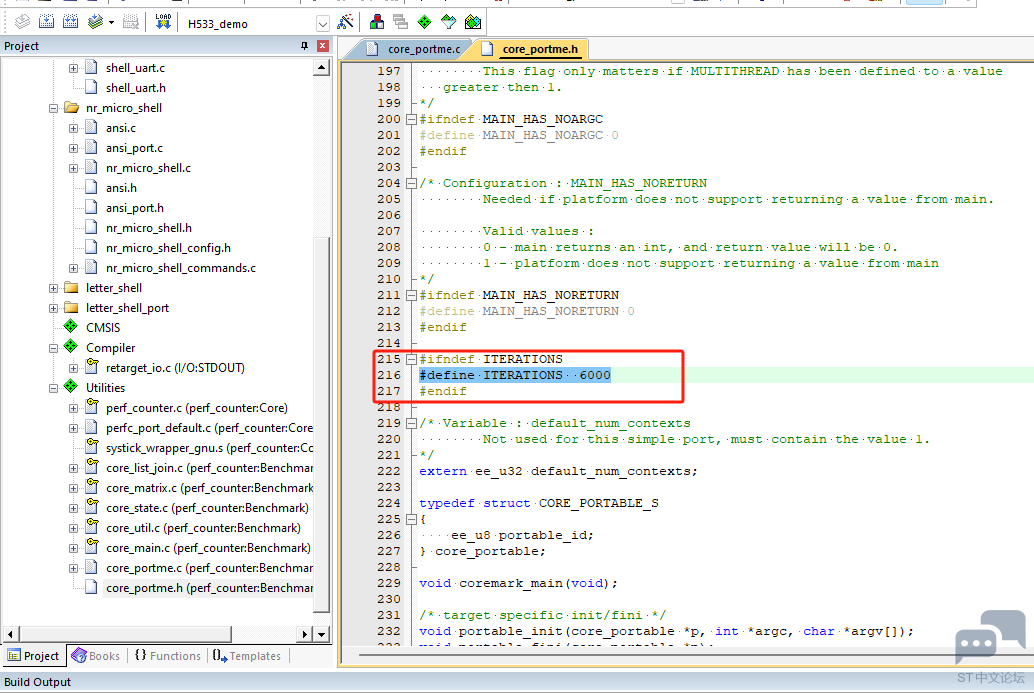Click the greyed Stop Build icon
Viewport: 1034px width, 693px height.
coord(131,22)
